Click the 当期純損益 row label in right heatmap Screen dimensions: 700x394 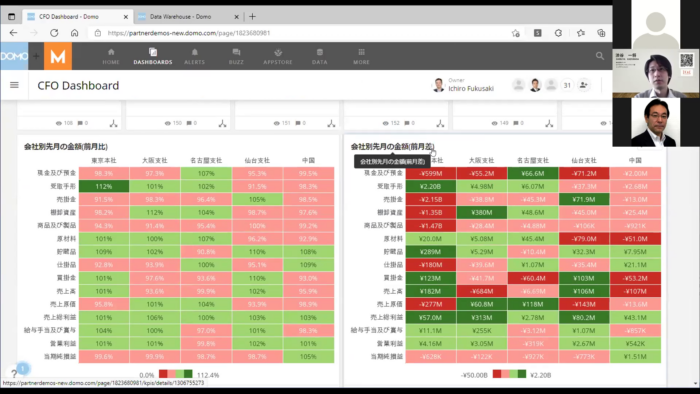coord(387,357)
